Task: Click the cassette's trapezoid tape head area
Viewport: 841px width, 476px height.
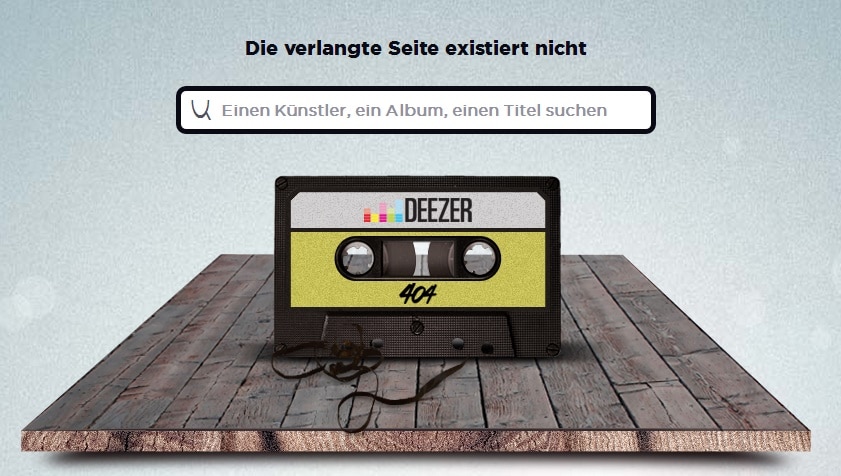Action: [x=417, y=335]
